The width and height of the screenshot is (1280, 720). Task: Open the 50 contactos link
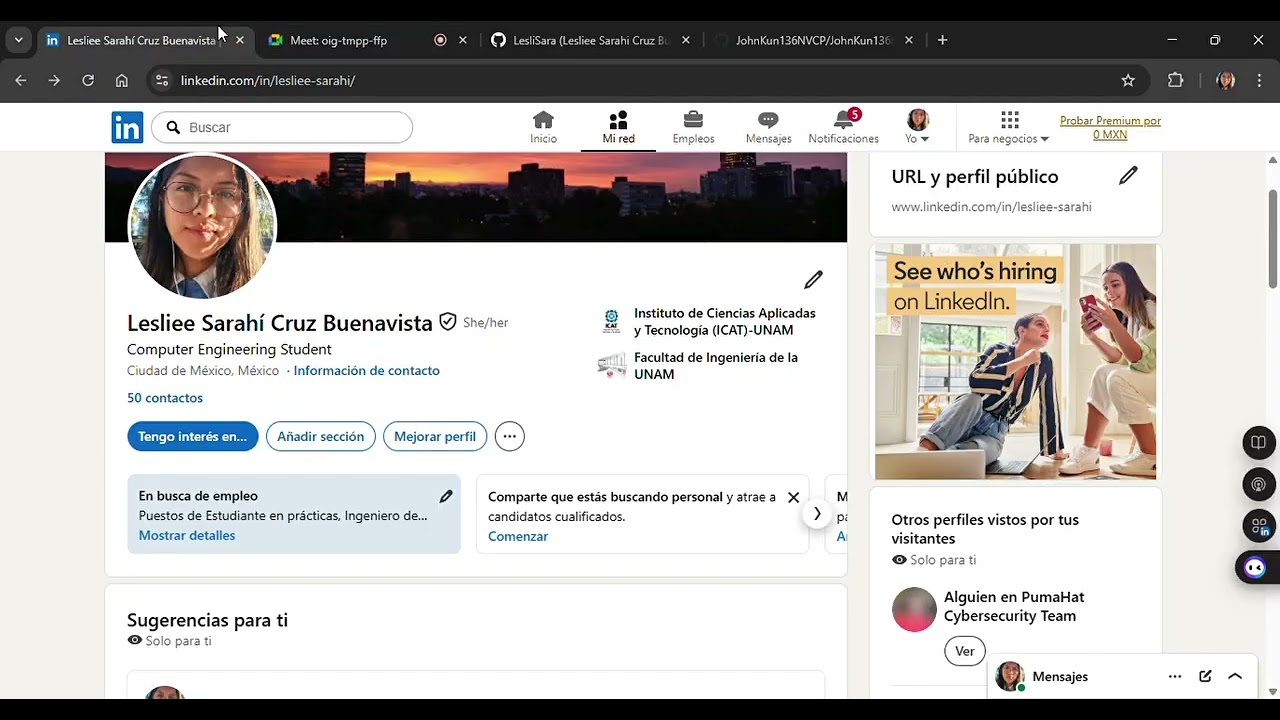tap(165, 398)
